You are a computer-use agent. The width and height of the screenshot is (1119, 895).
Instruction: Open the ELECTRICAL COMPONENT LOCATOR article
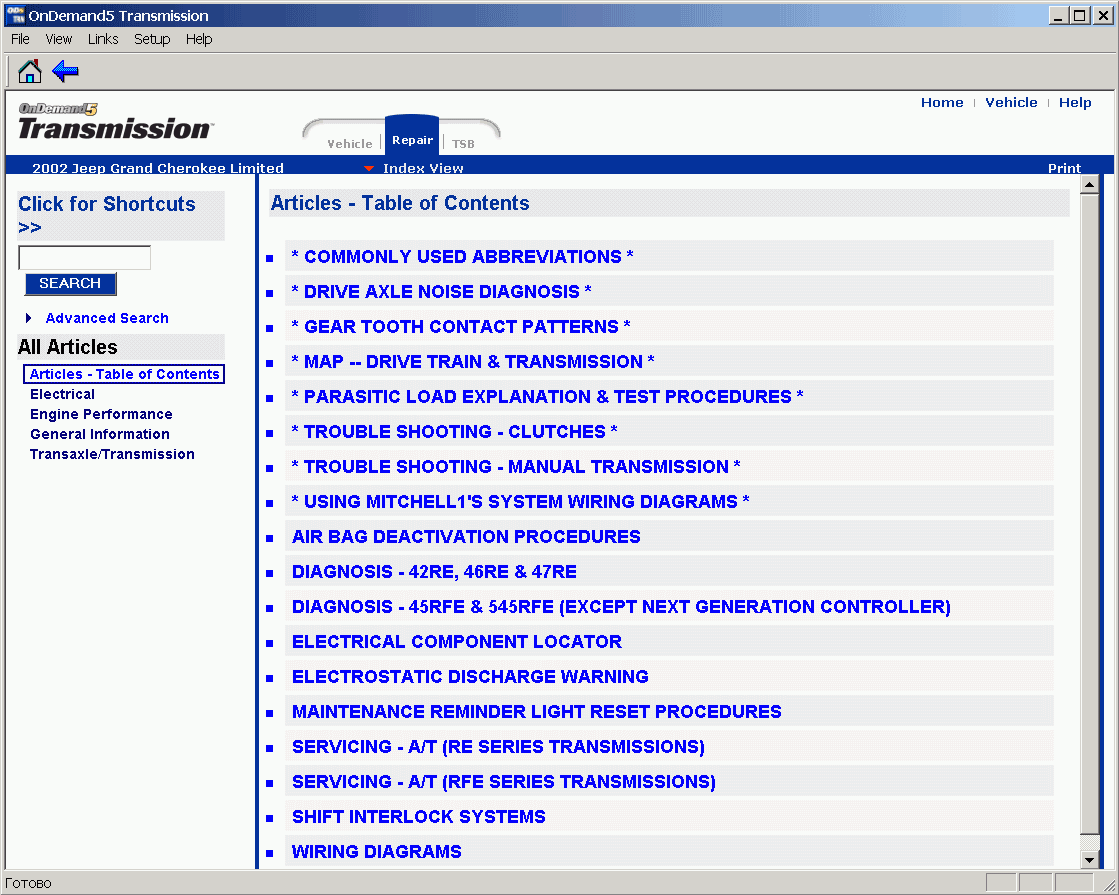click(x=457, y=641)
